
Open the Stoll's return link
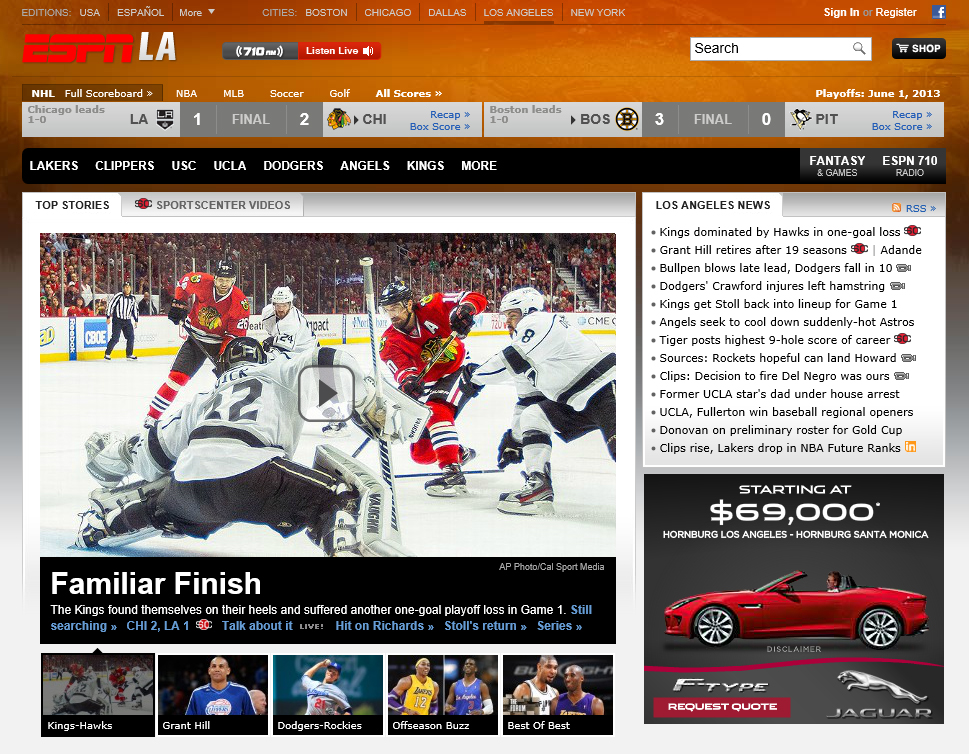pos(485,625)
